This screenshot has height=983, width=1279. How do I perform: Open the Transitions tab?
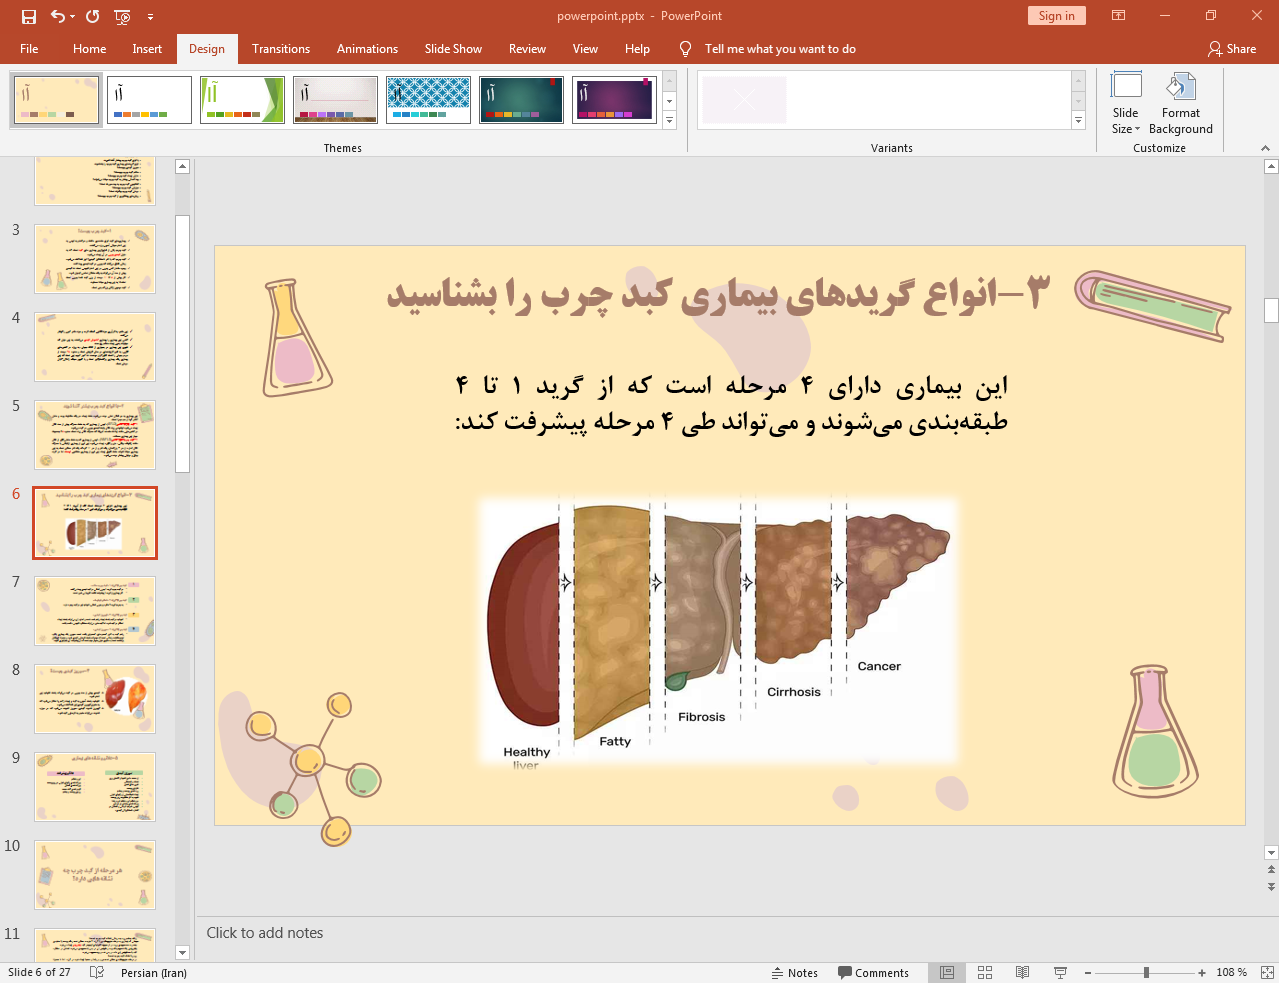tap(281, 49)
